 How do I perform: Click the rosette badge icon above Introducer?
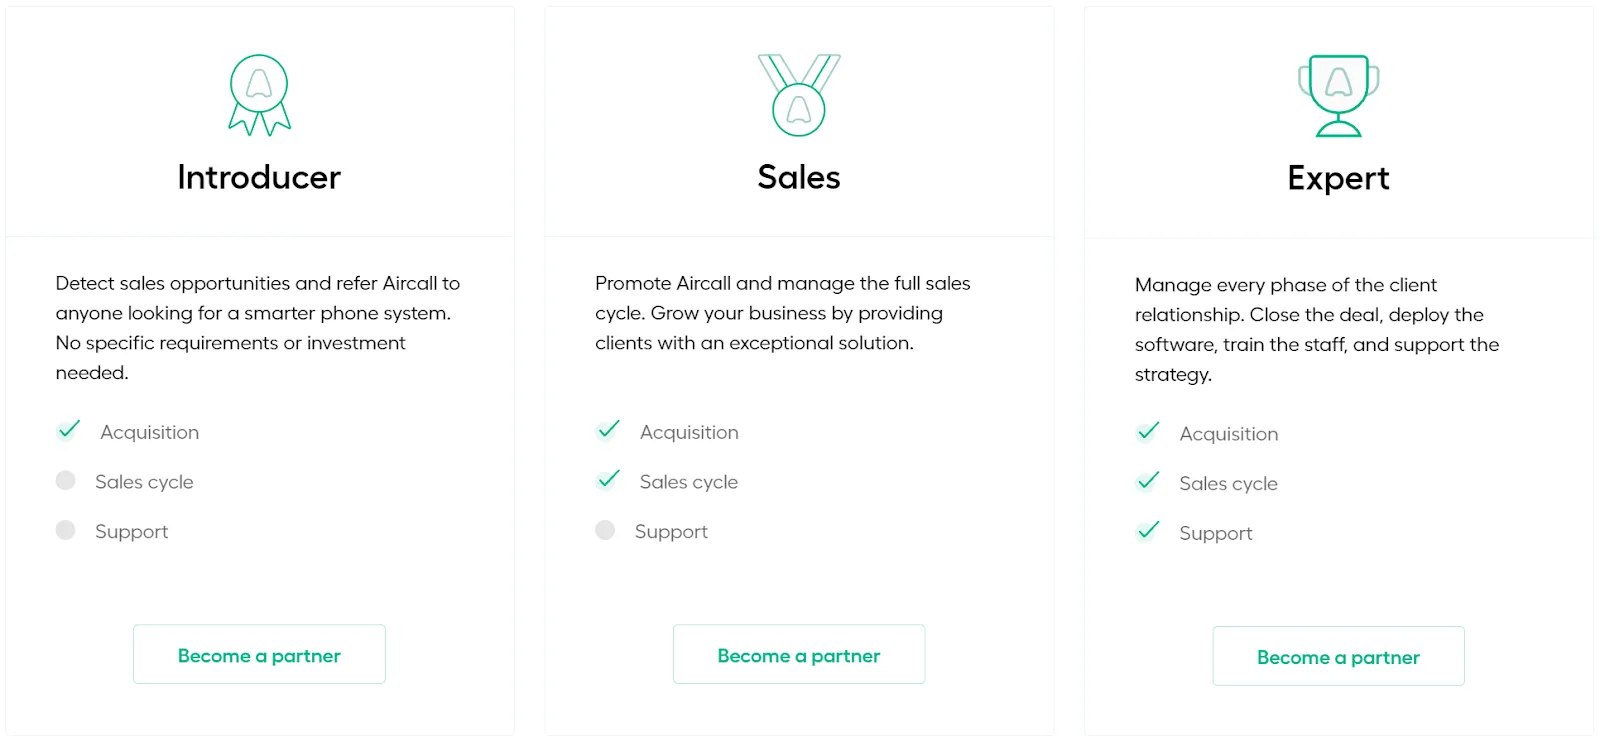[258, 94]
